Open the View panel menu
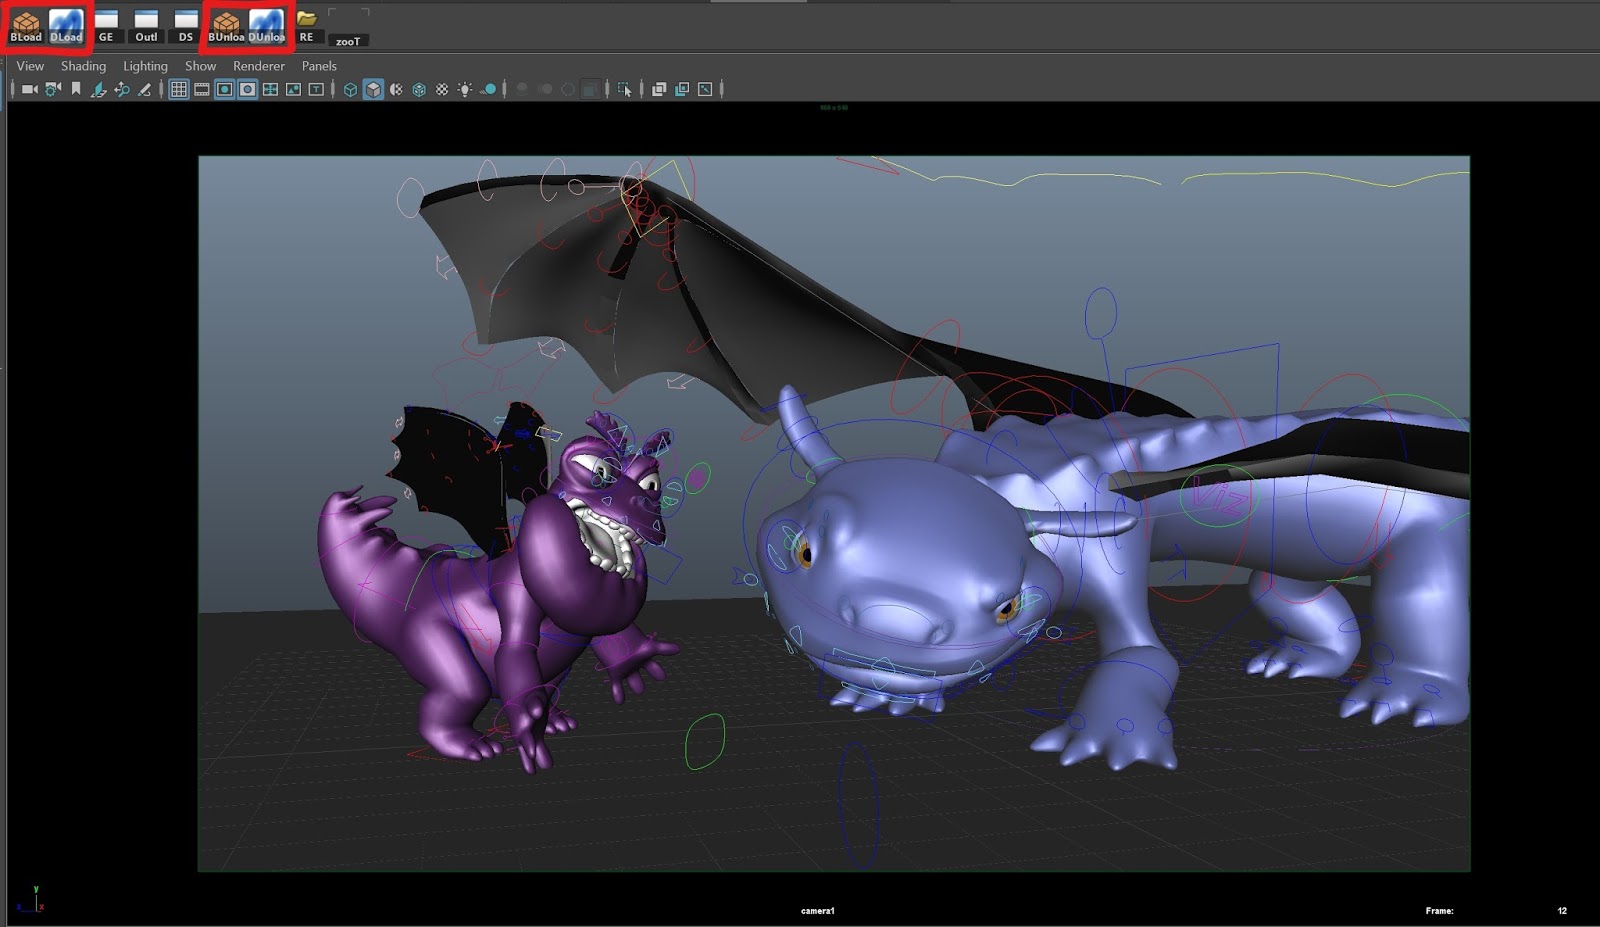 pyautogui.click(x=30, y=66)
